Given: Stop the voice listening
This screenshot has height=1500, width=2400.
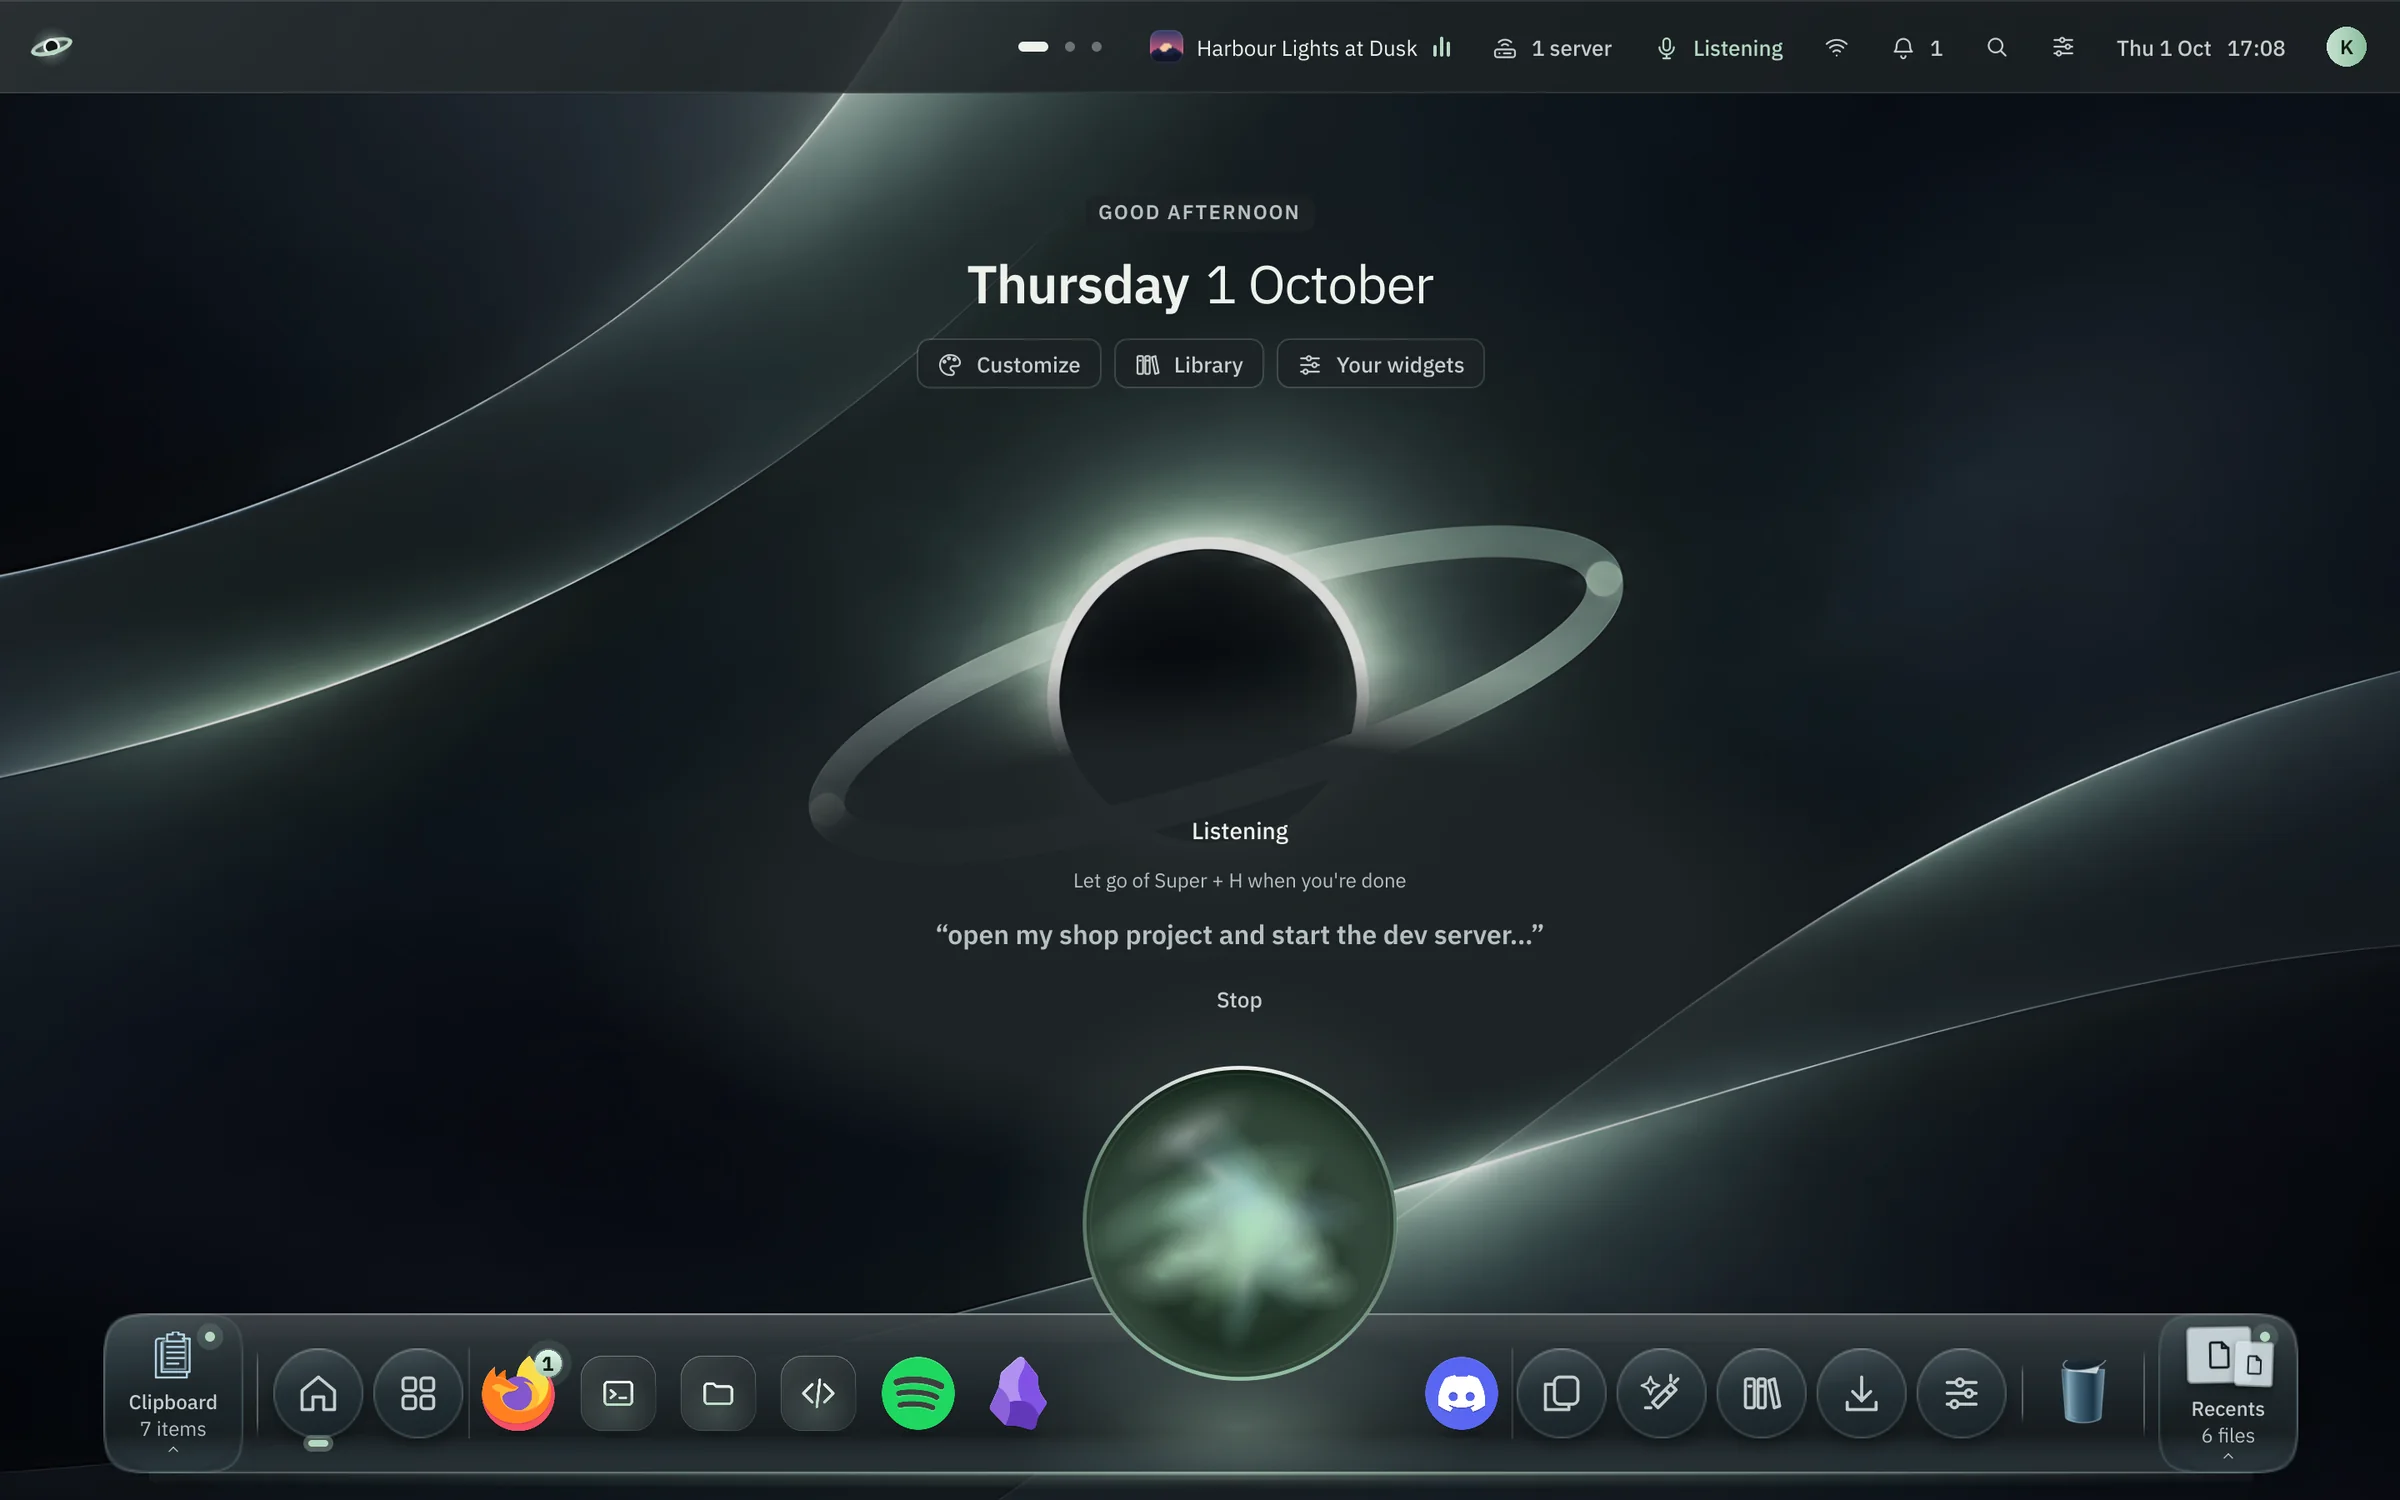Looking at the screenshot, I should click(1239, 1000).
